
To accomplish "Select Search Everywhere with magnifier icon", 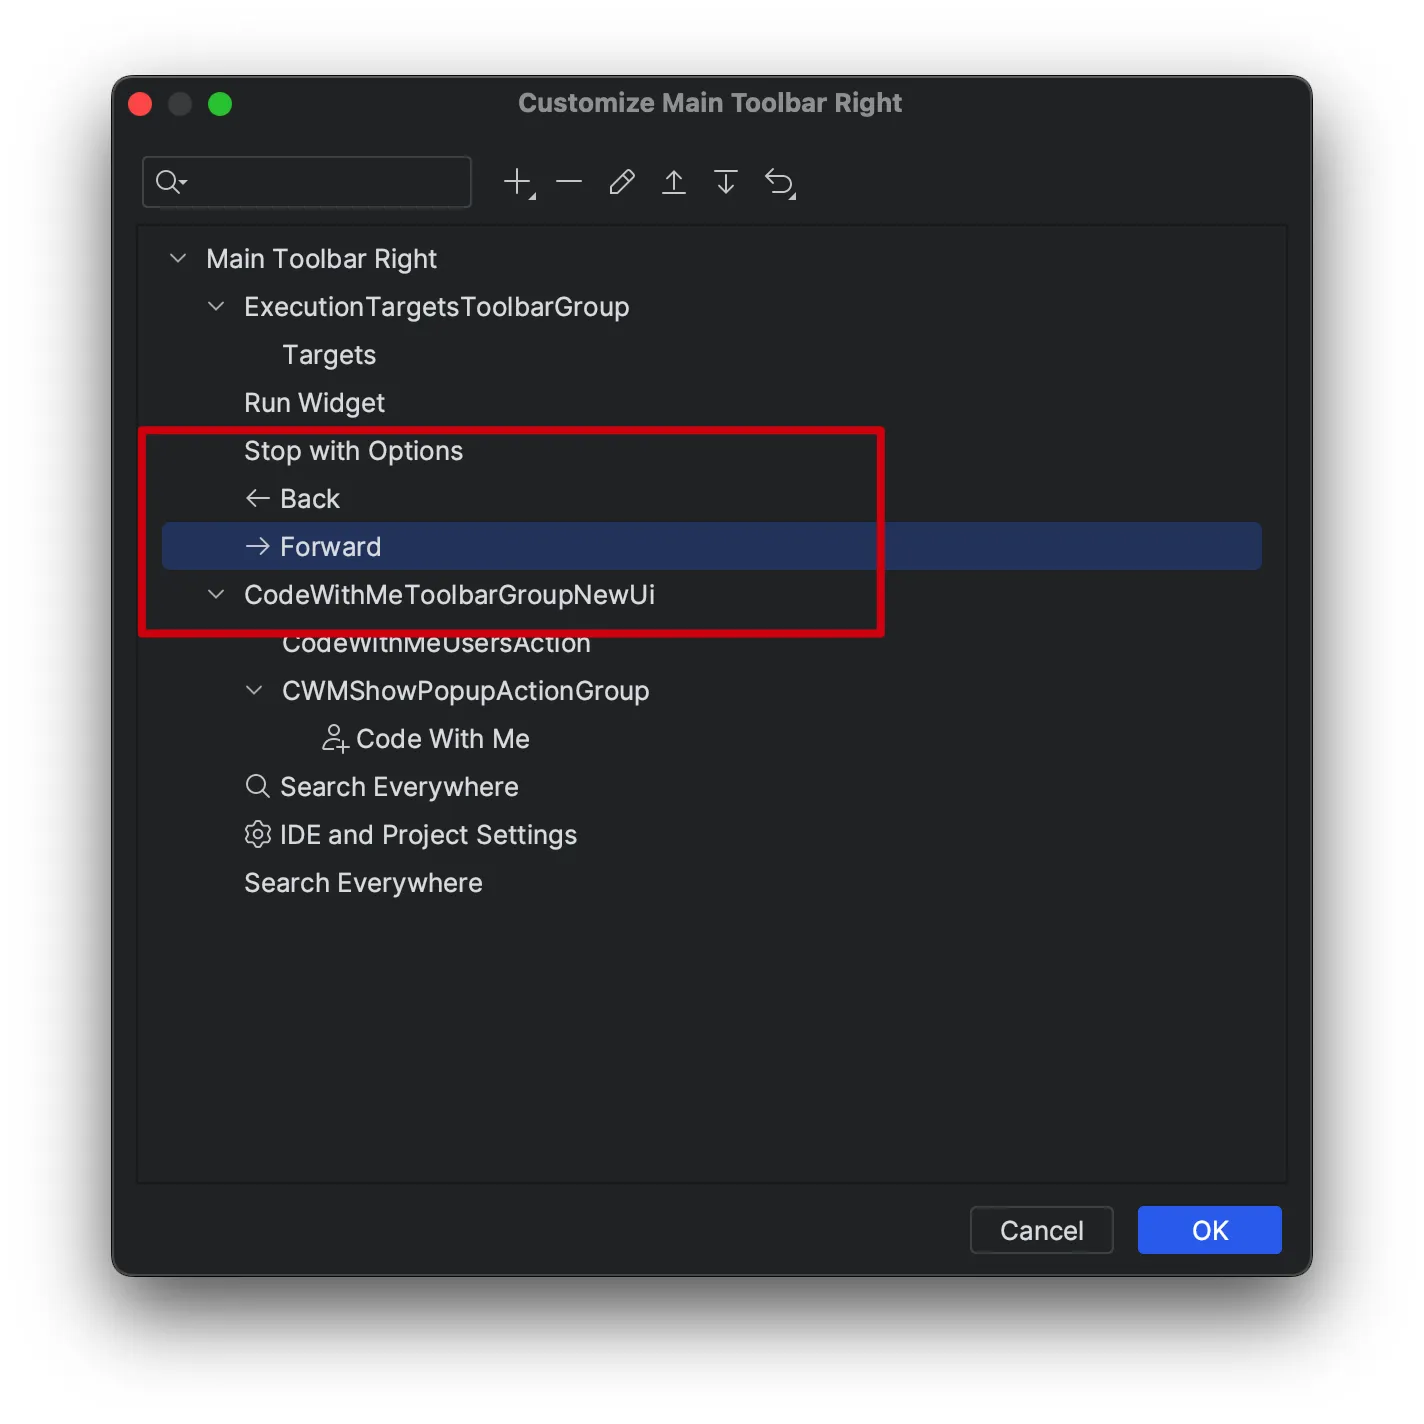I will click(x=398, y=787).
